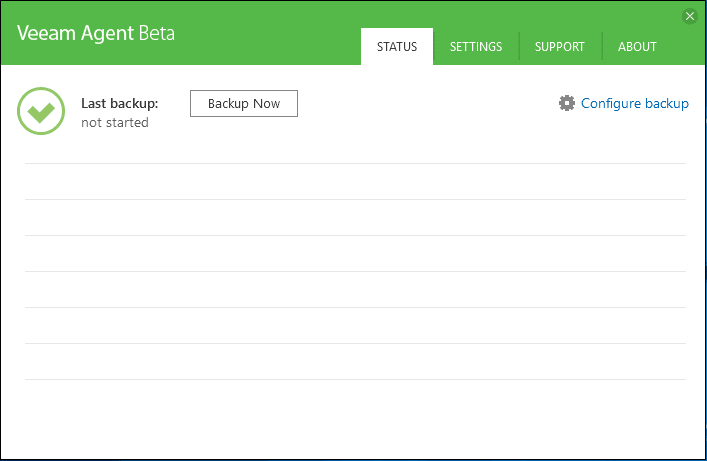Click the blank area below the last divider
This screenshot has height=461, width=707.
point(355,418)
